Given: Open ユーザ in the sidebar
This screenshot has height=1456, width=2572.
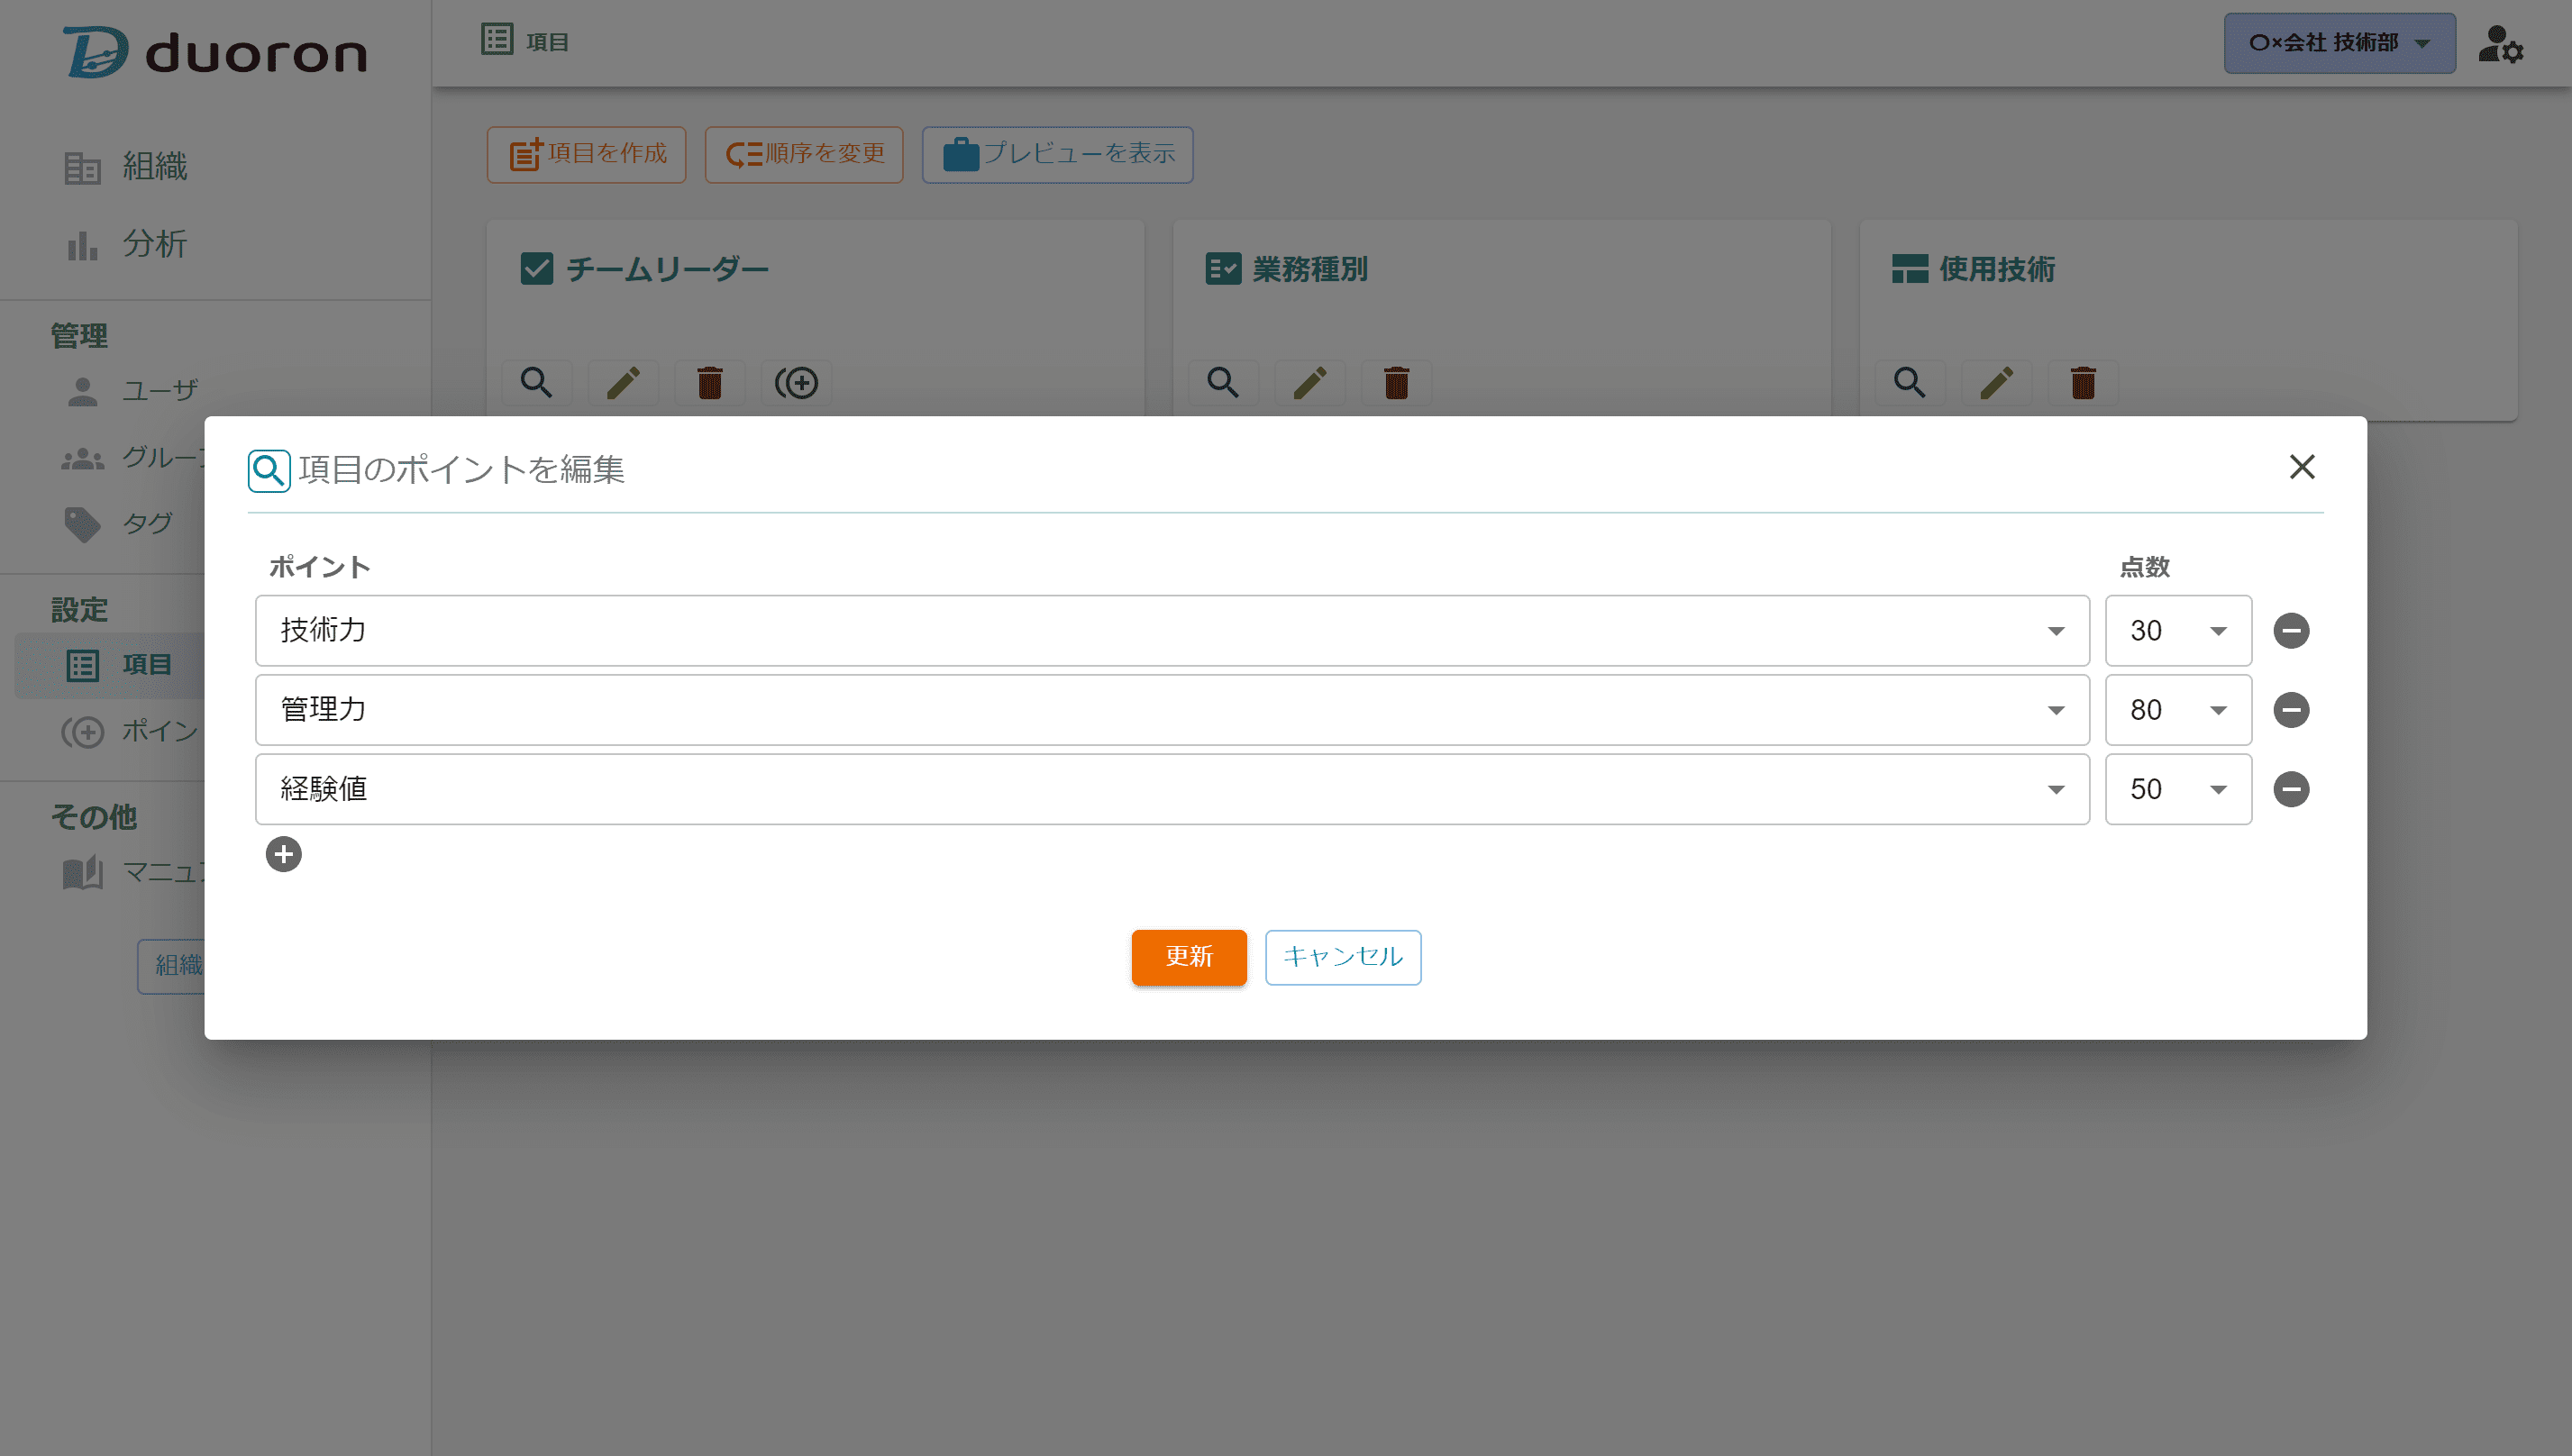Looking at the screenshot, I should 160,390.
